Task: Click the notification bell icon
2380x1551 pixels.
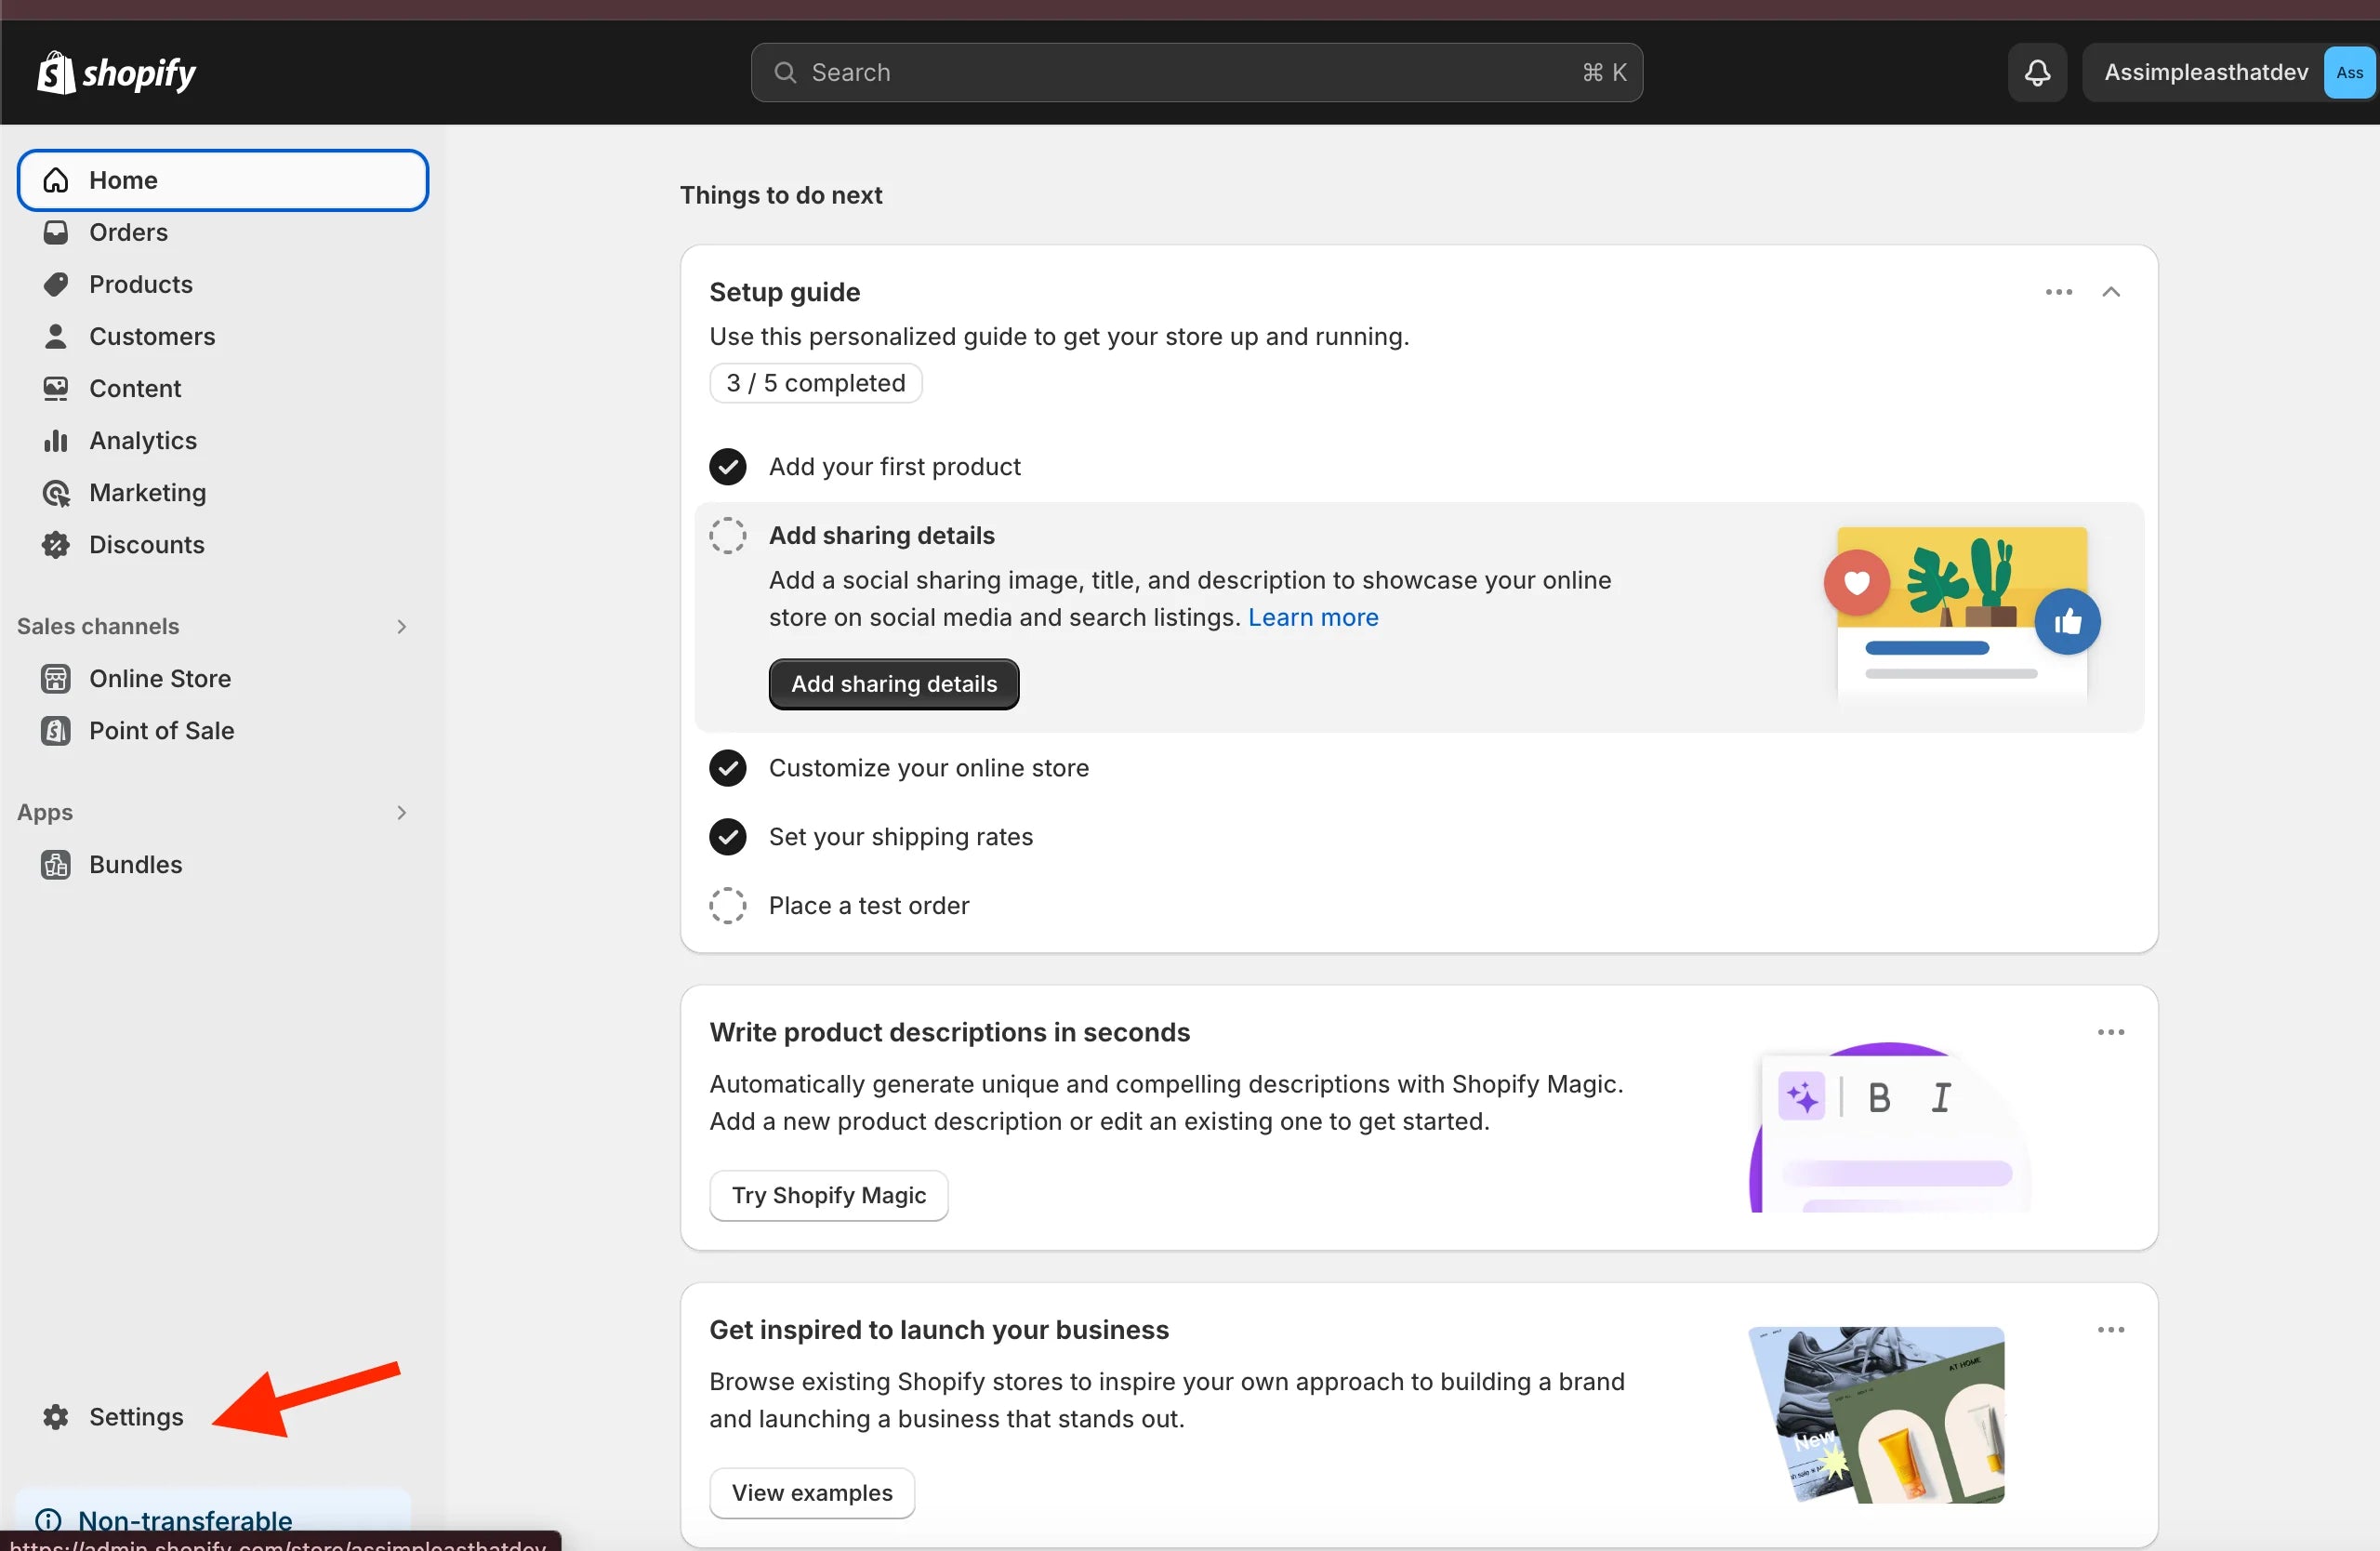Action: (x=2037, y=73)
